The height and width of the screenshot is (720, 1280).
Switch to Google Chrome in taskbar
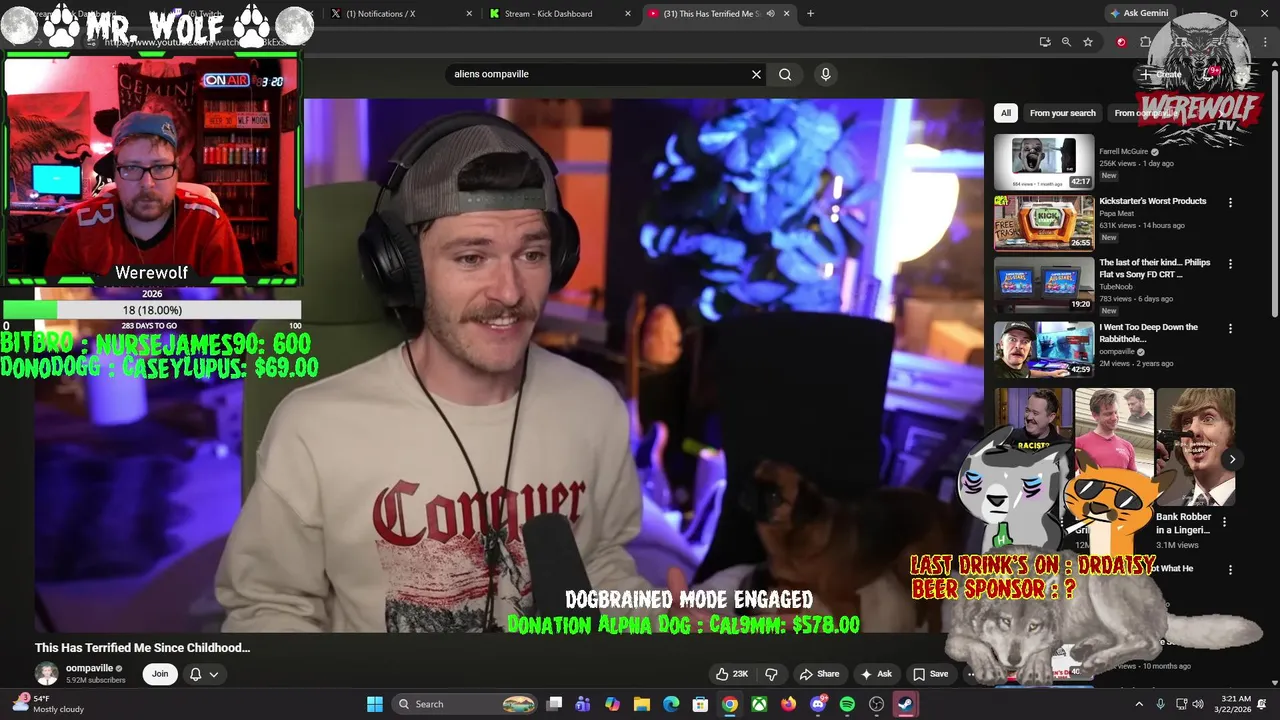point(730,704)
